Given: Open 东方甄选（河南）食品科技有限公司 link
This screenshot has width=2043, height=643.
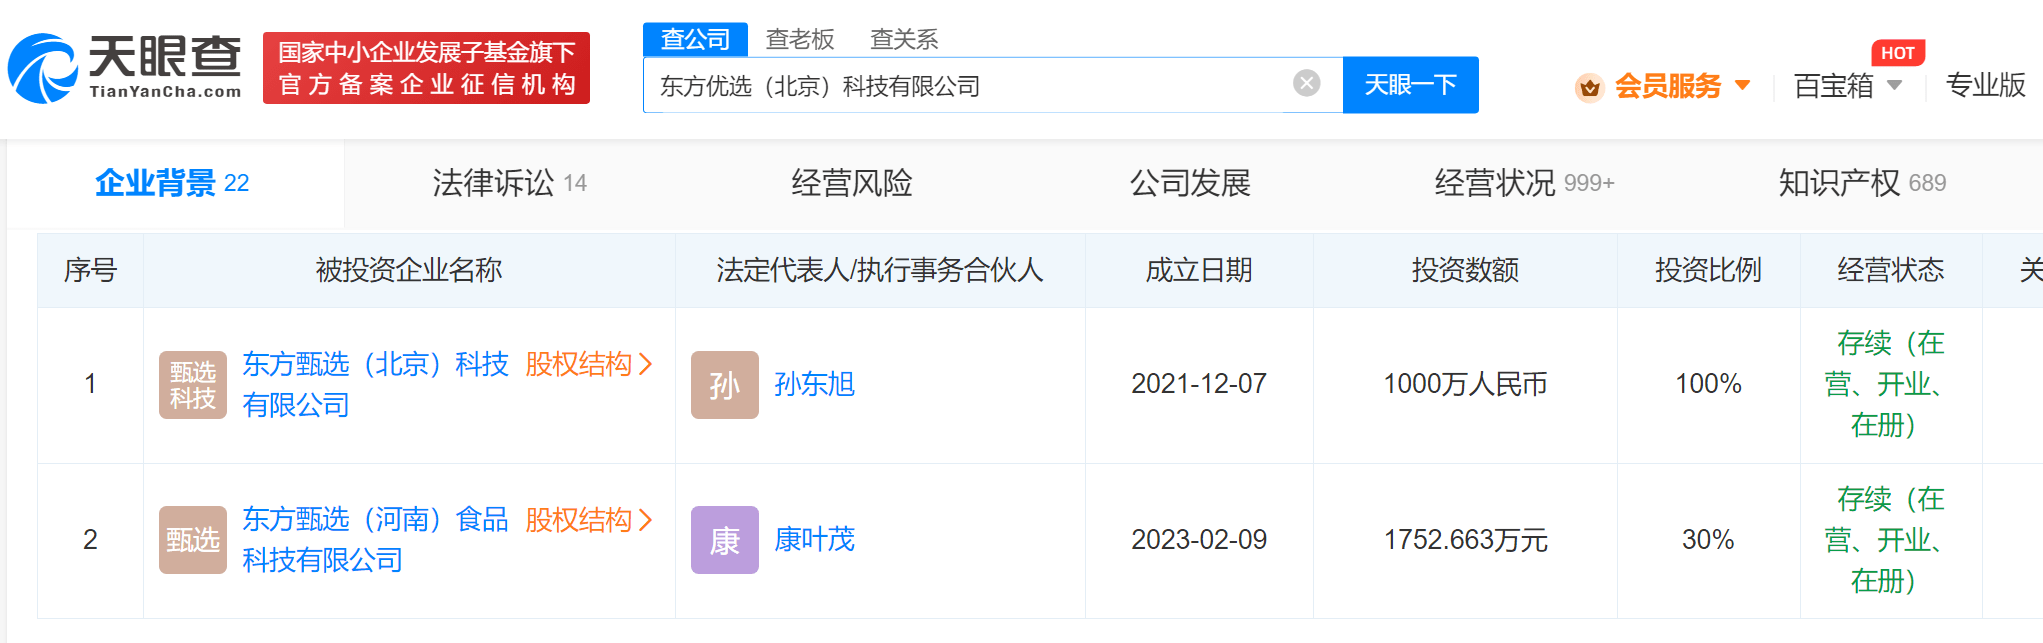Looking at the screenshot, I should (375, 539).
